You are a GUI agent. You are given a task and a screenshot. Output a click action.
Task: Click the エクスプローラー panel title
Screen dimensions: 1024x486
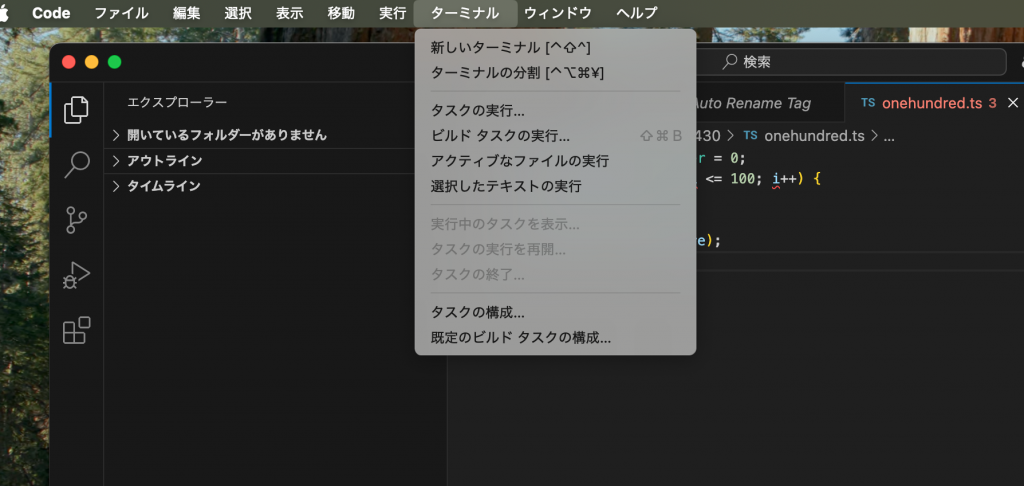coord(177,103)
